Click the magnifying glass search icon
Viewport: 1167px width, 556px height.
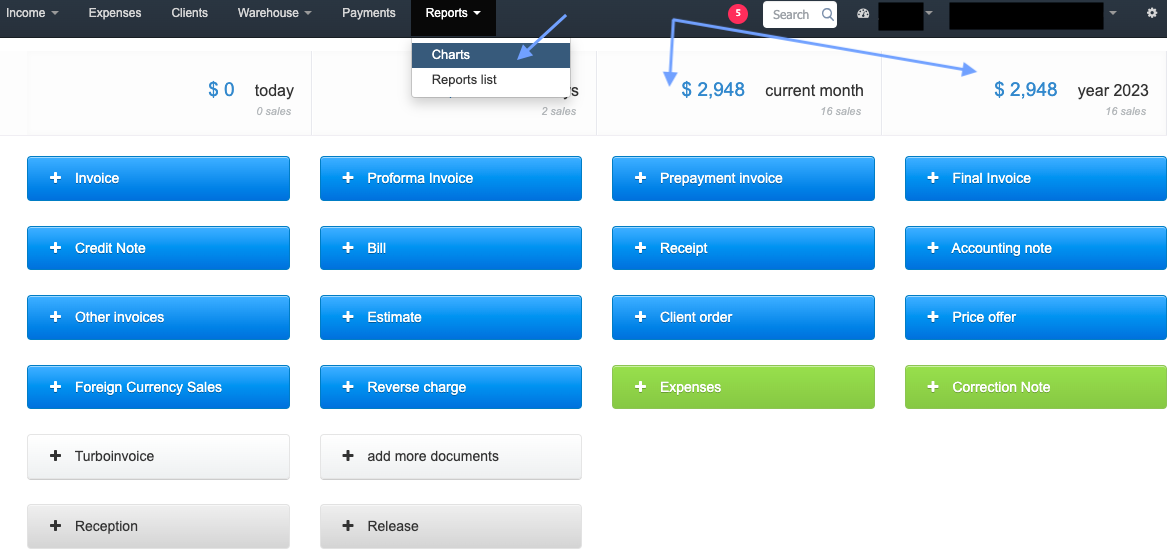tap(827, 14)
